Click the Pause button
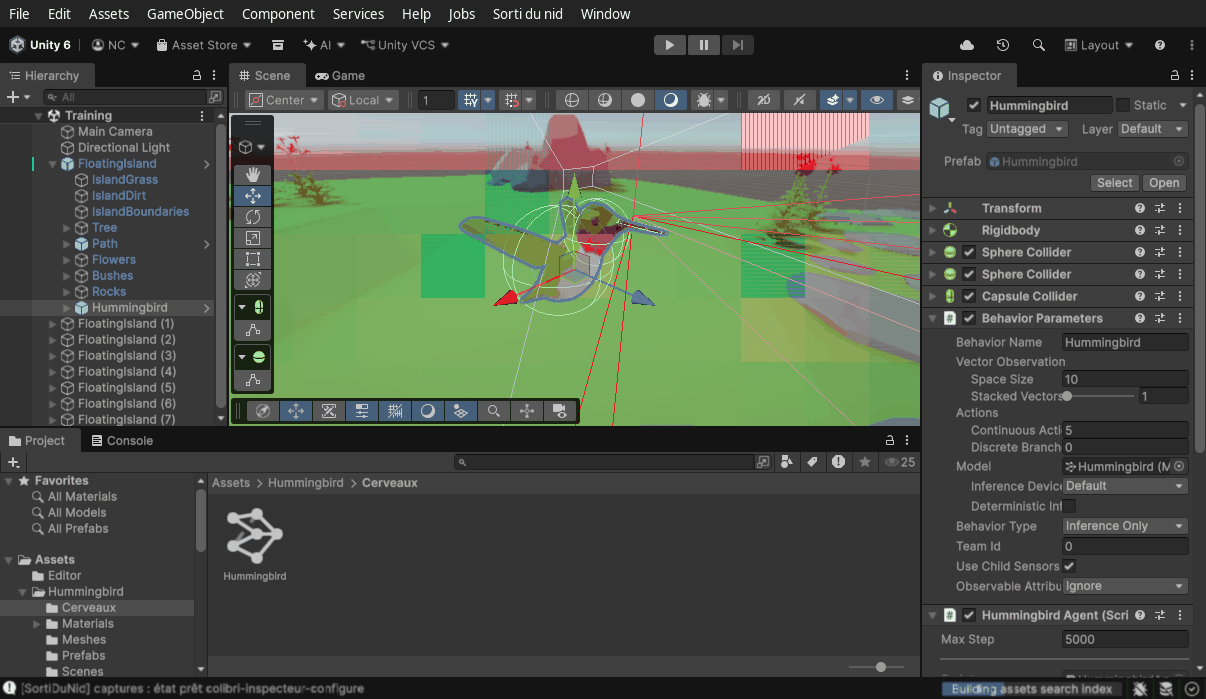The image size is (1206, 699). point(704,45)
